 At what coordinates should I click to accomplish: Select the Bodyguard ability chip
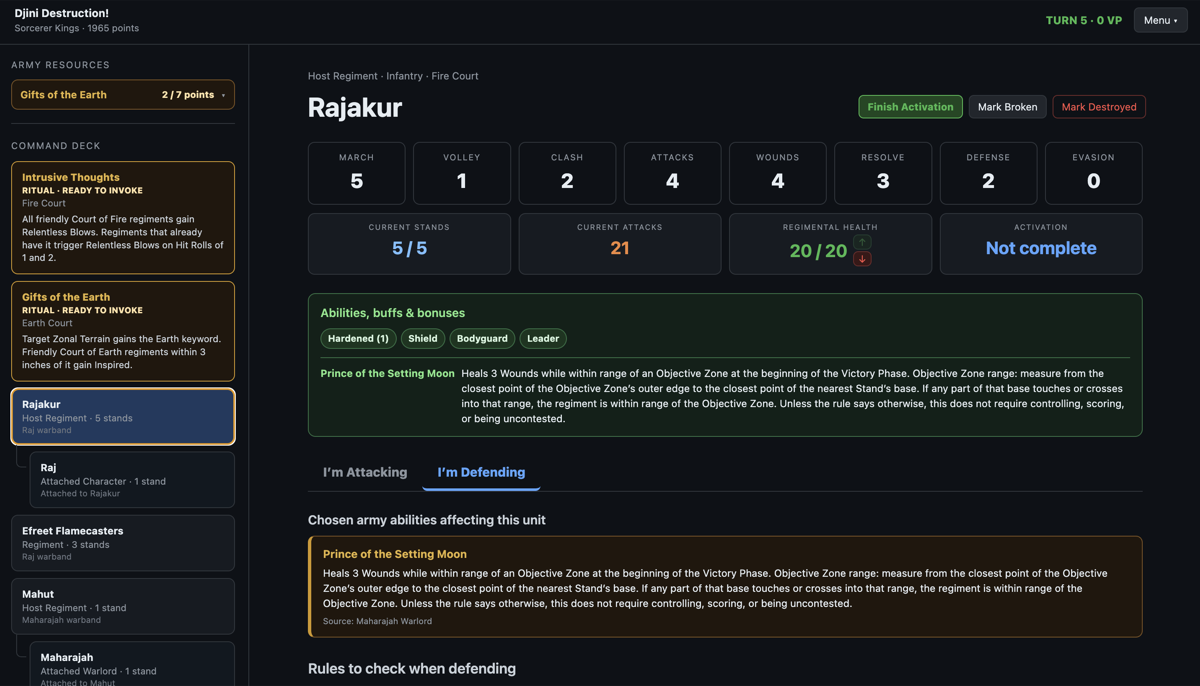tap(482, 339)
